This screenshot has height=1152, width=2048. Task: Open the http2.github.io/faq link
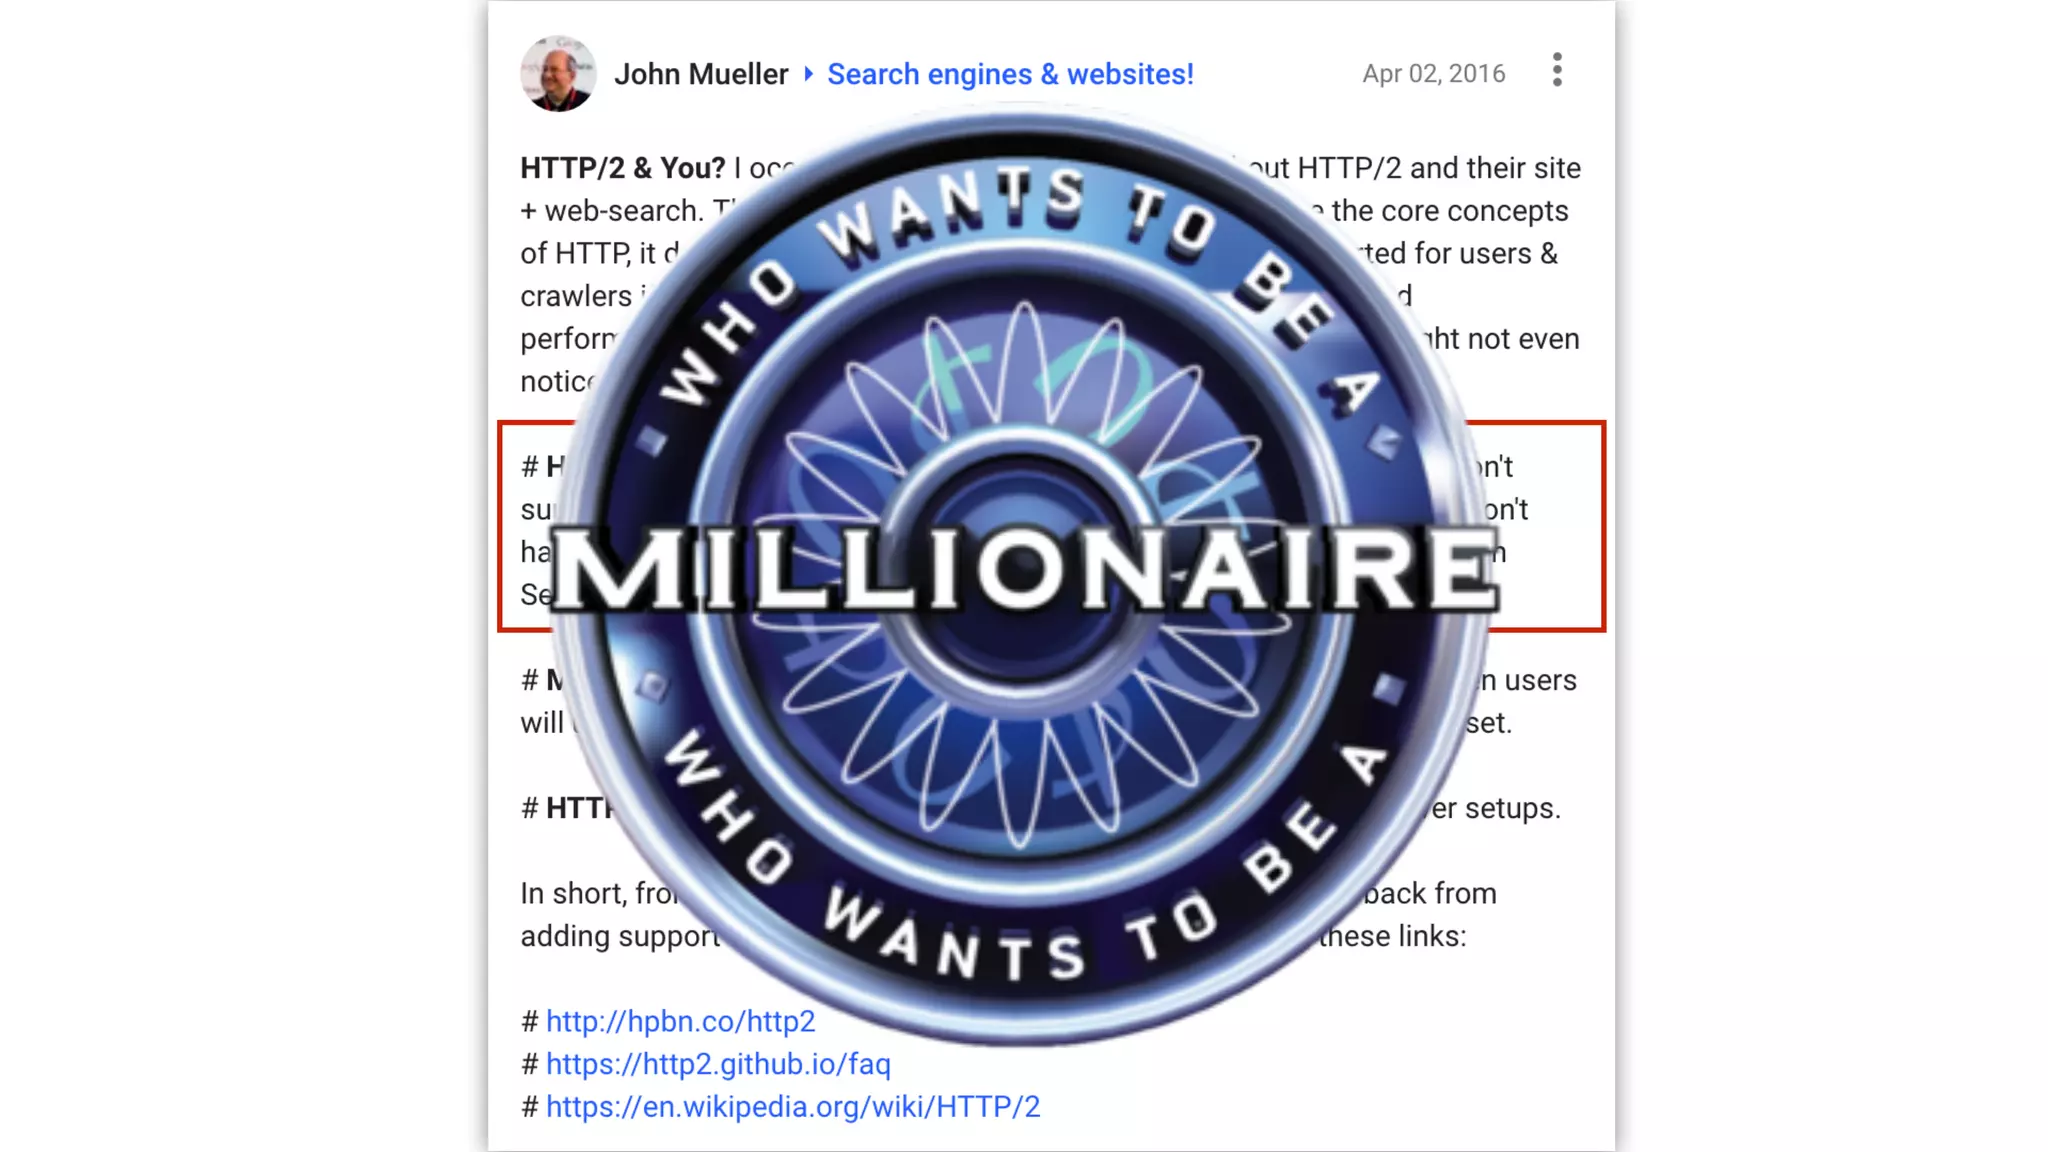(718, 1064)
